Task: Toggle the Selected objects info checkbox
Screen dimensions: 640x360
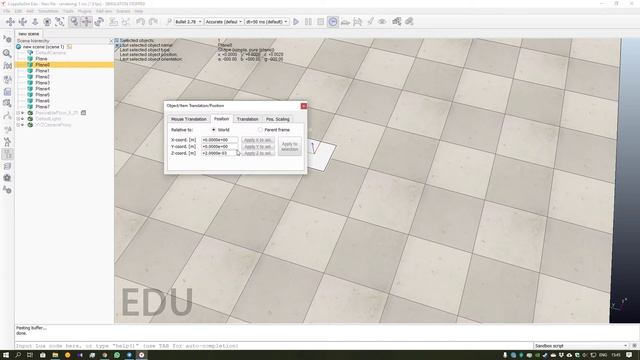Action: pyautogui.click(x=117, y=40)
